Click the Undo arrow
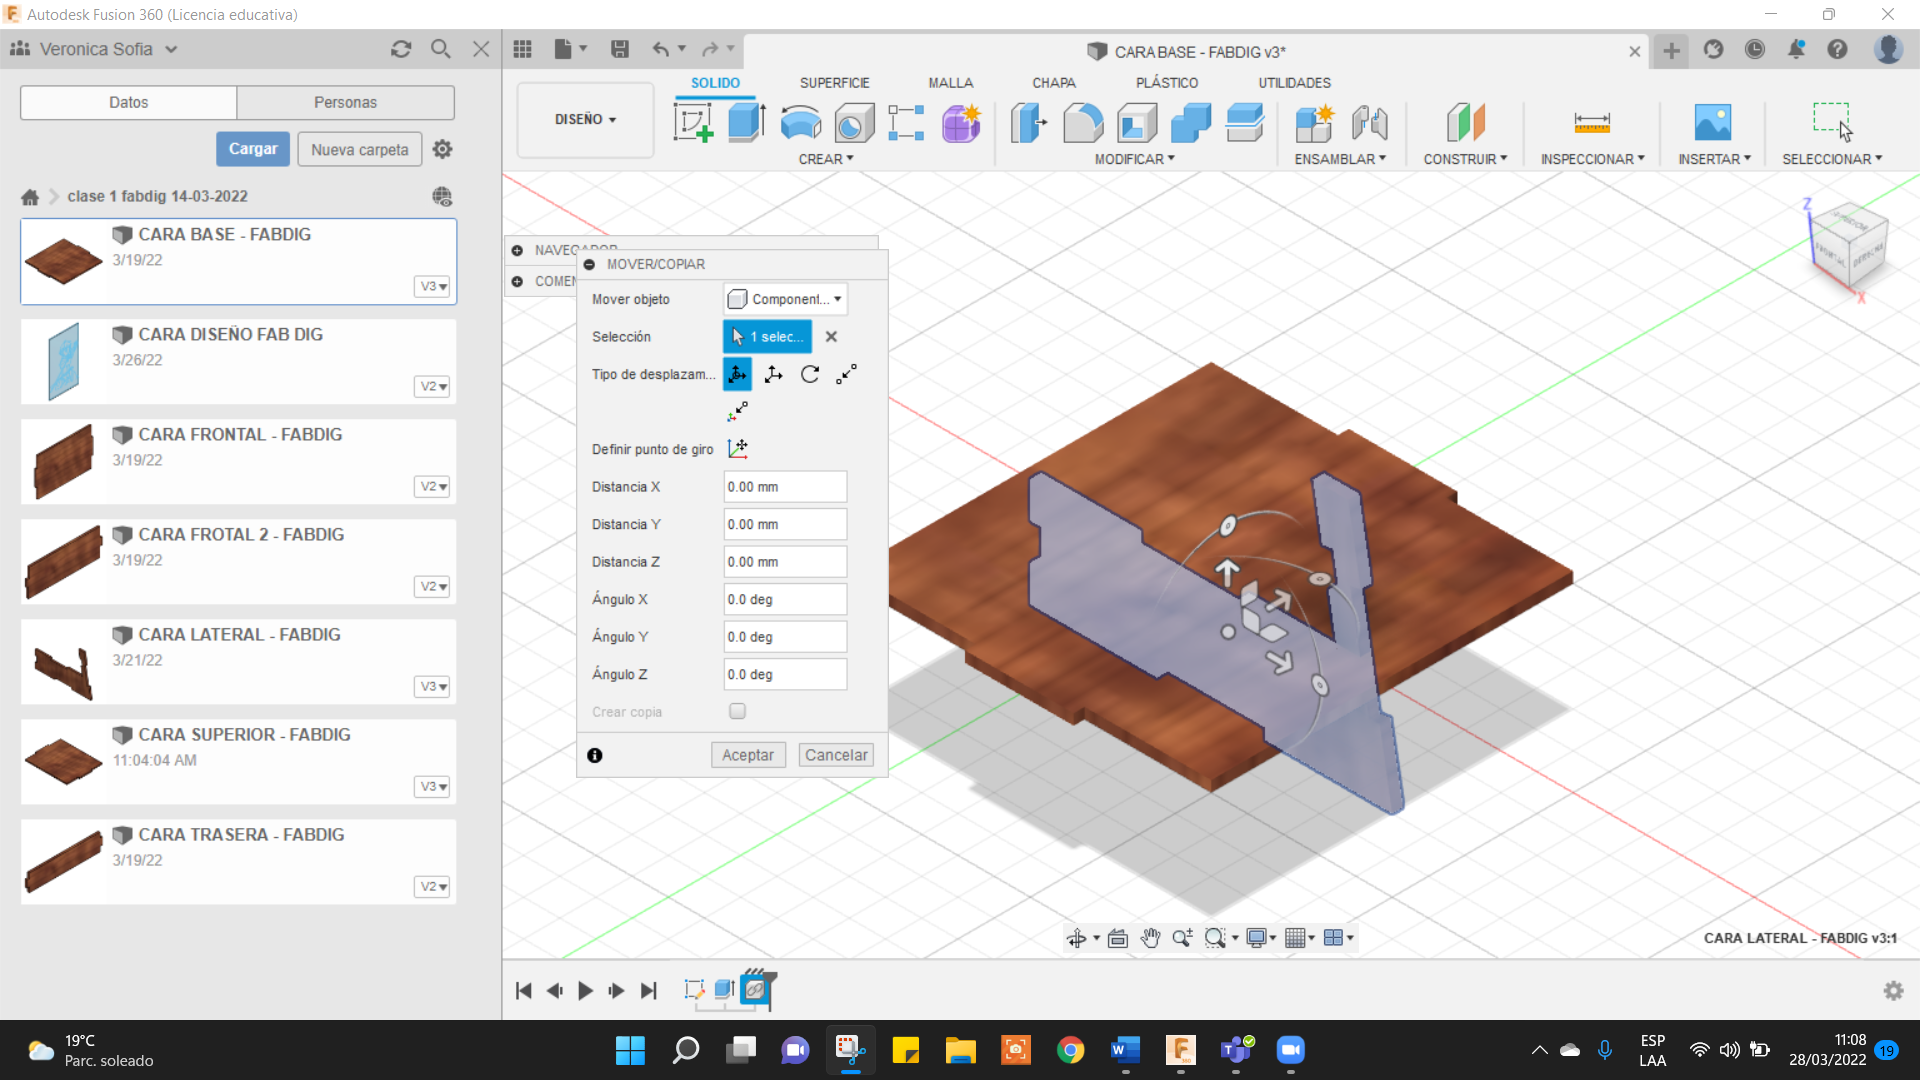 [660, 49]
